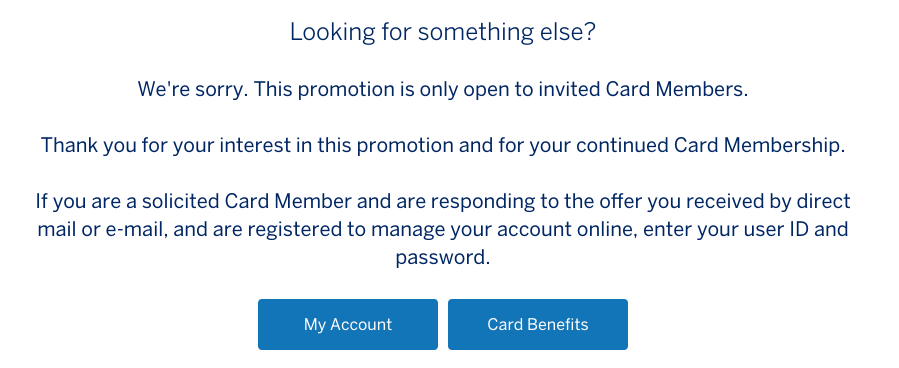The image size is (899, 368).
Task: Click the 'If you are a solicited' paragraph
Action: pos(443,229)
